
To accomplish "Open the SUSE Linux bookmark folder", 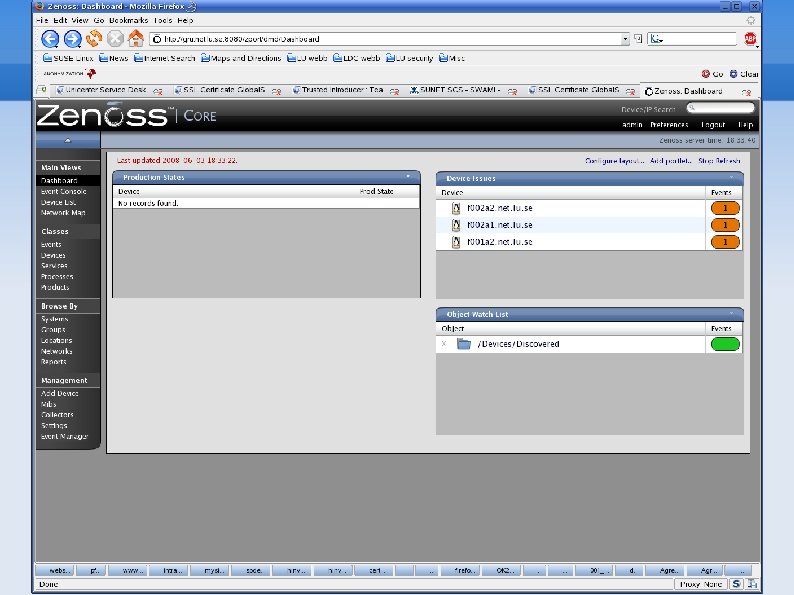I will (x=68, y=58).
